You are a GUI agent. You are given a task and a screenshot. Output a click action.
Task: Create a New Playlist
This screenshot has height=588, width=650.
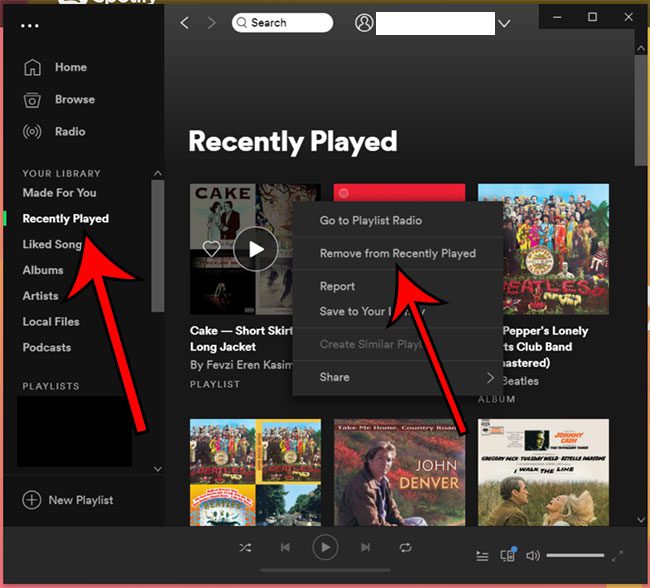click(x=68, y=500)
